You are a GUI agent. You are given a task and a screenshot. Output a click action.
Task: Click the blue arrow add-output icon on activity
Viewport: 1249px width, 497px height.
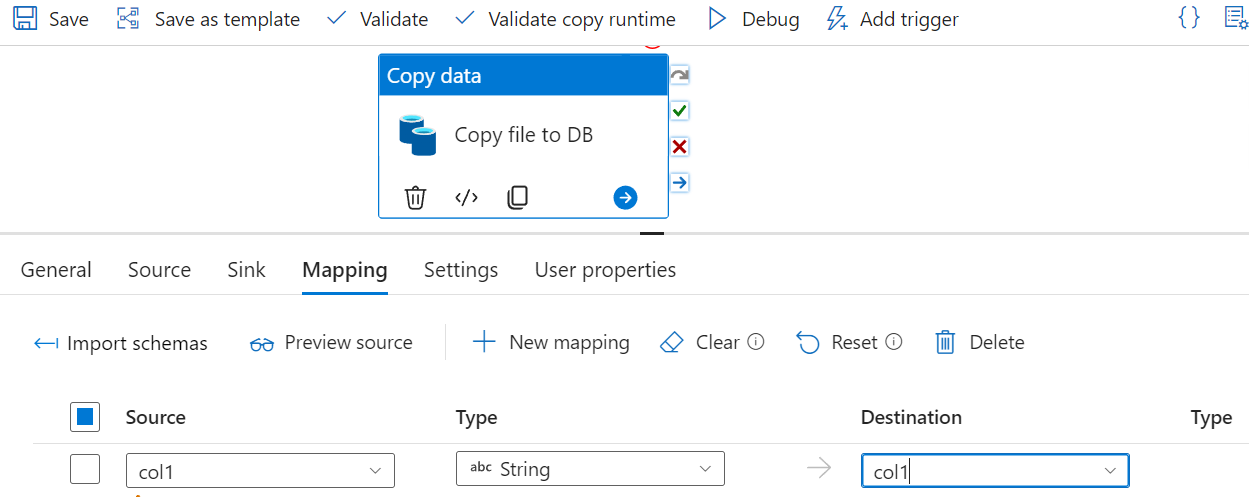click(x=625, y=198)
